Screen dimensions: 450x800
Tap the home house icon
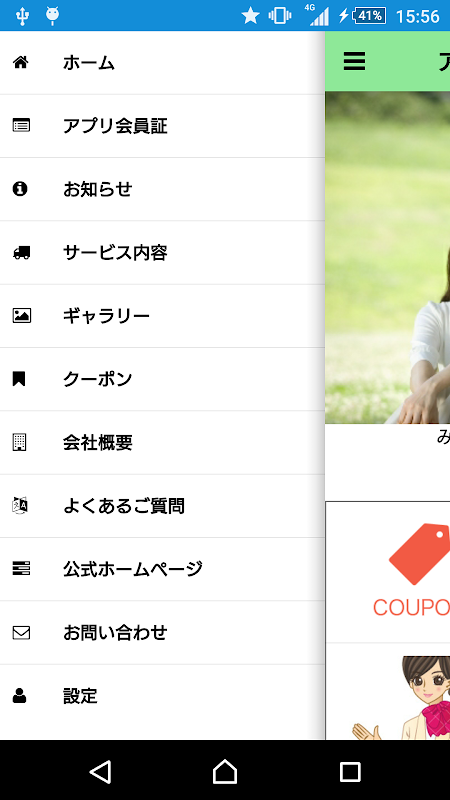point(20,63)
